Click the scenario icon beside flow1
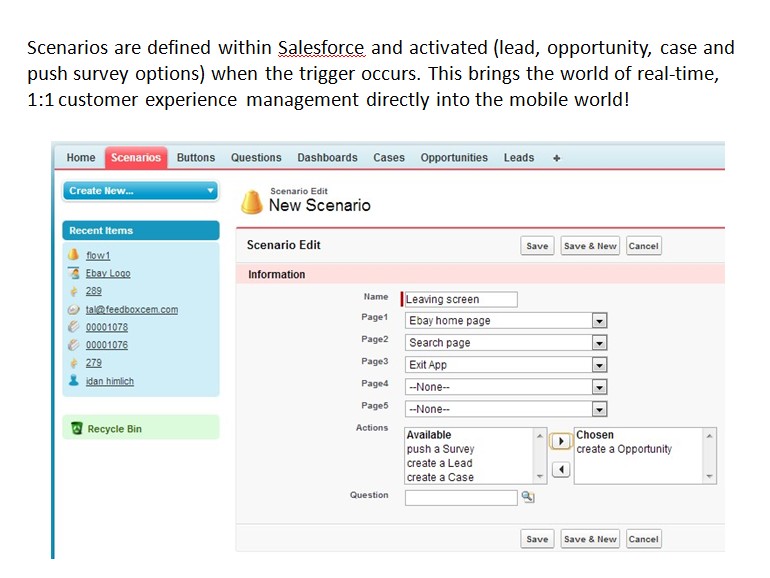770x578 pixels. [73, 254]
